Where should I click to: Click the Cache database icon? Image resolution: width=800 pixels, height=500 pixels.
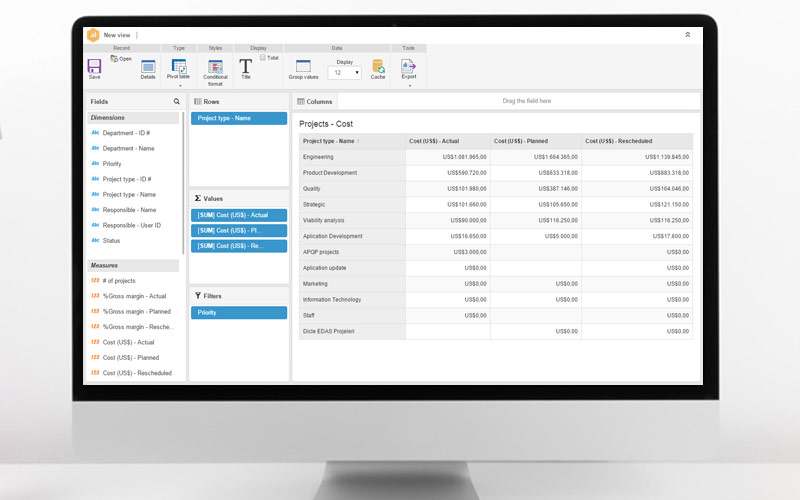[378, 67]
